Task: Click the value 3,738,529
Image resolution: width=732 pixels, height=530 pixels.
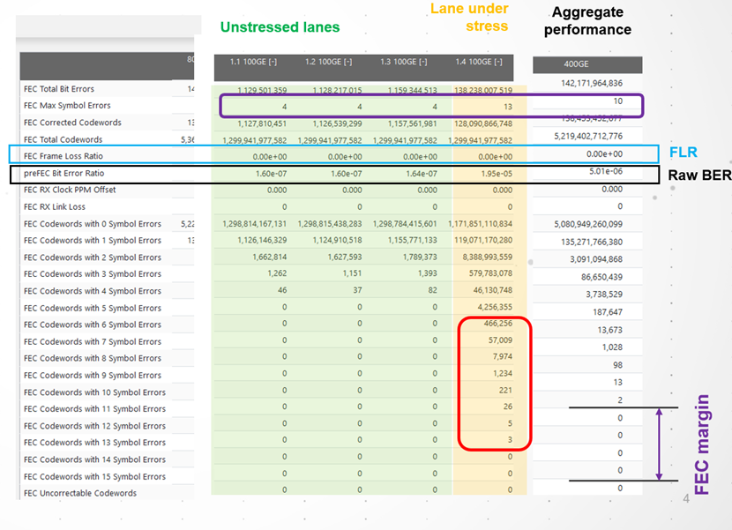Action: coord(604,294)
